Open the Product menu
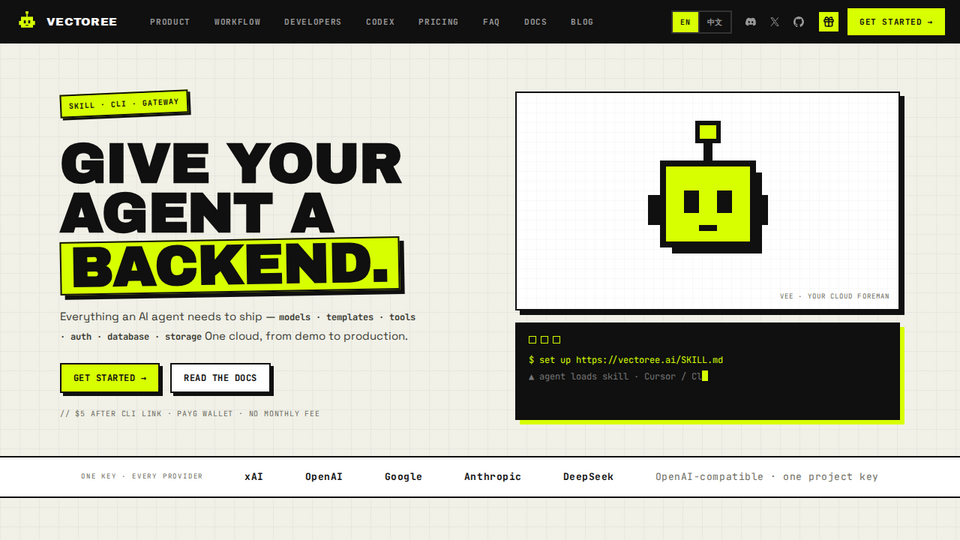The height and width of the screenshot is (540, 960). pos(170,21)
